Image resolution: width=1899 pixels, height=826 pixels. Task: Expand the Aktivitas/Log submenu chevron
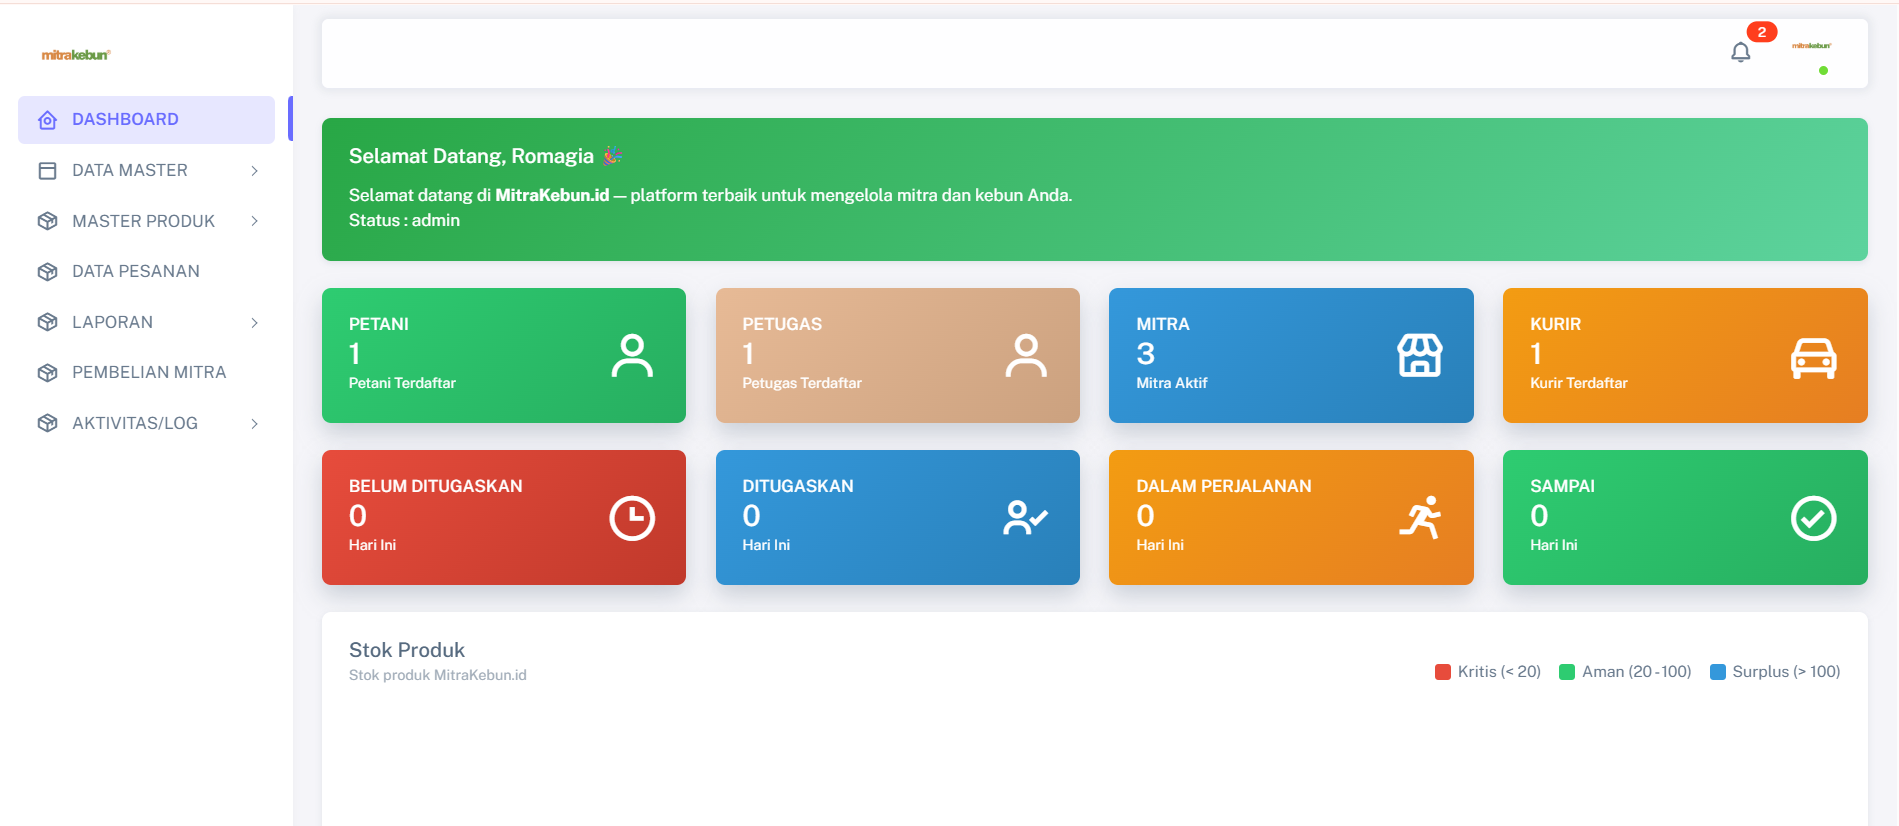point(255,423)
